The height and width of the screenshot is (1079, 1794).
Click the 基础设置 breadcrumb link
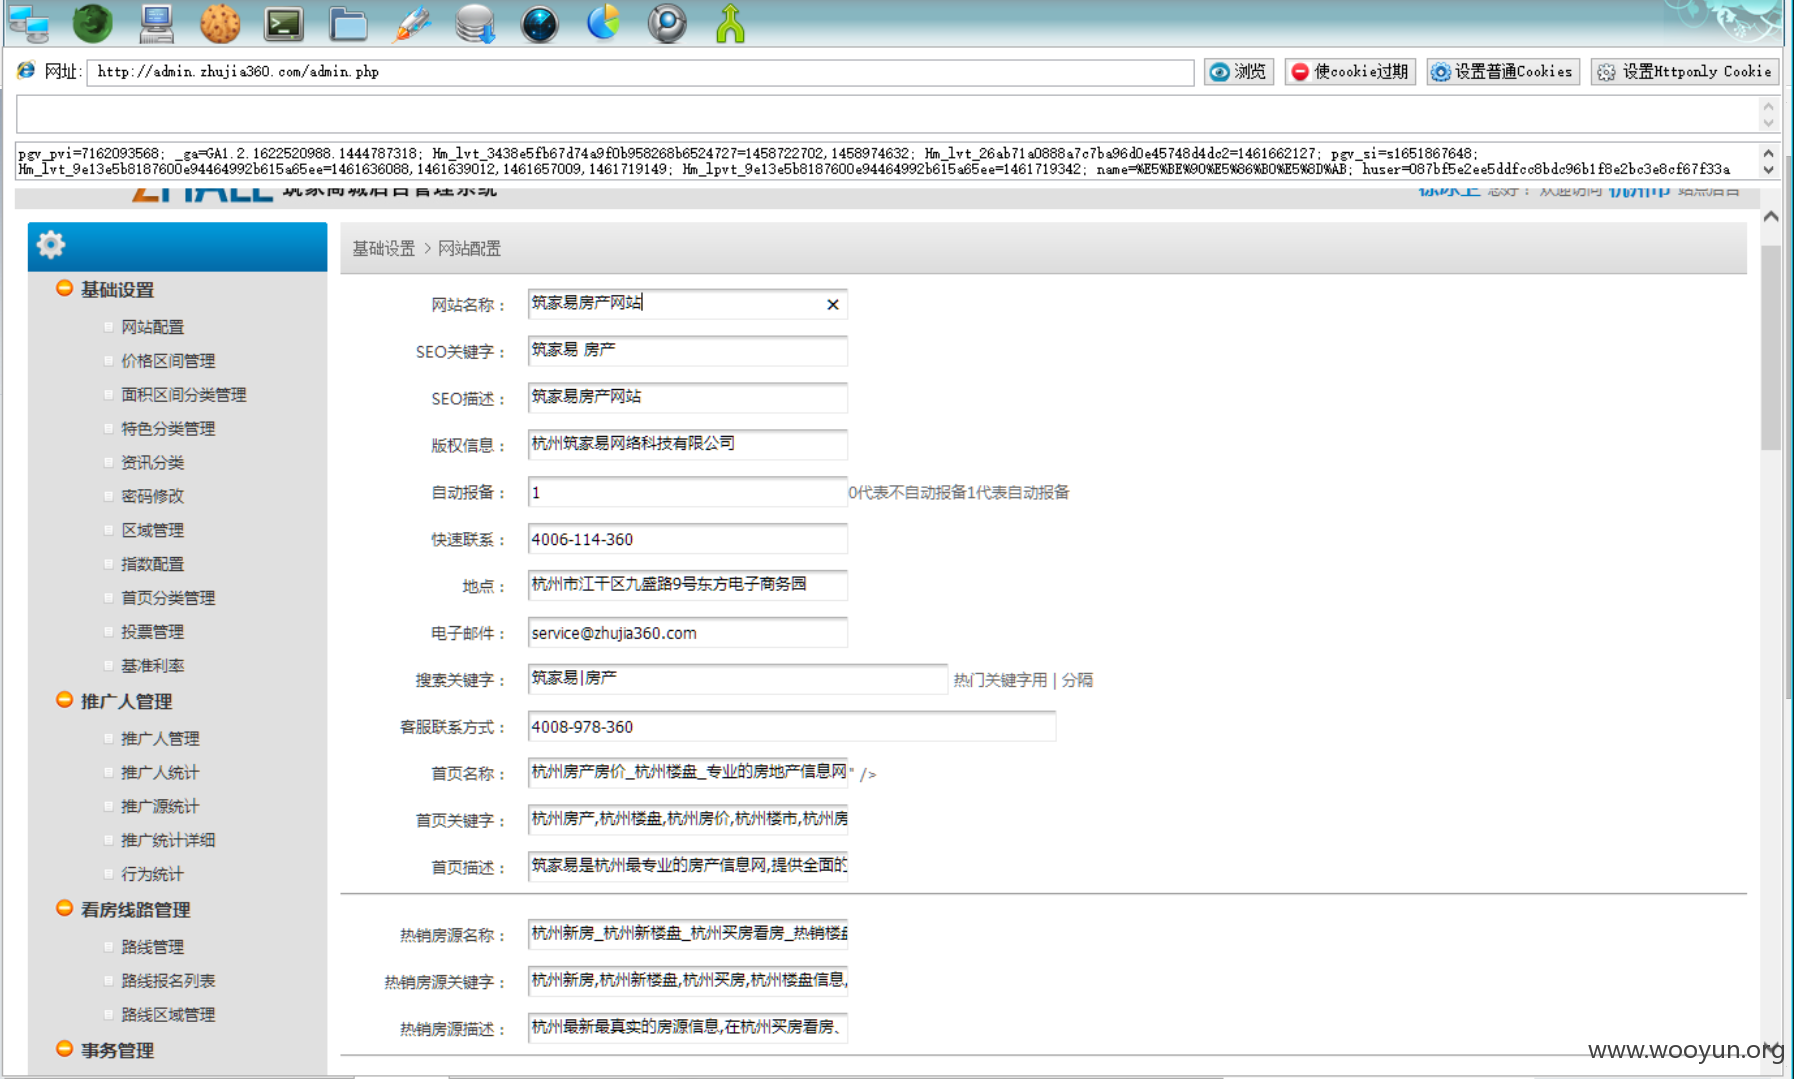pyautogui.click(x=384, y=249)
